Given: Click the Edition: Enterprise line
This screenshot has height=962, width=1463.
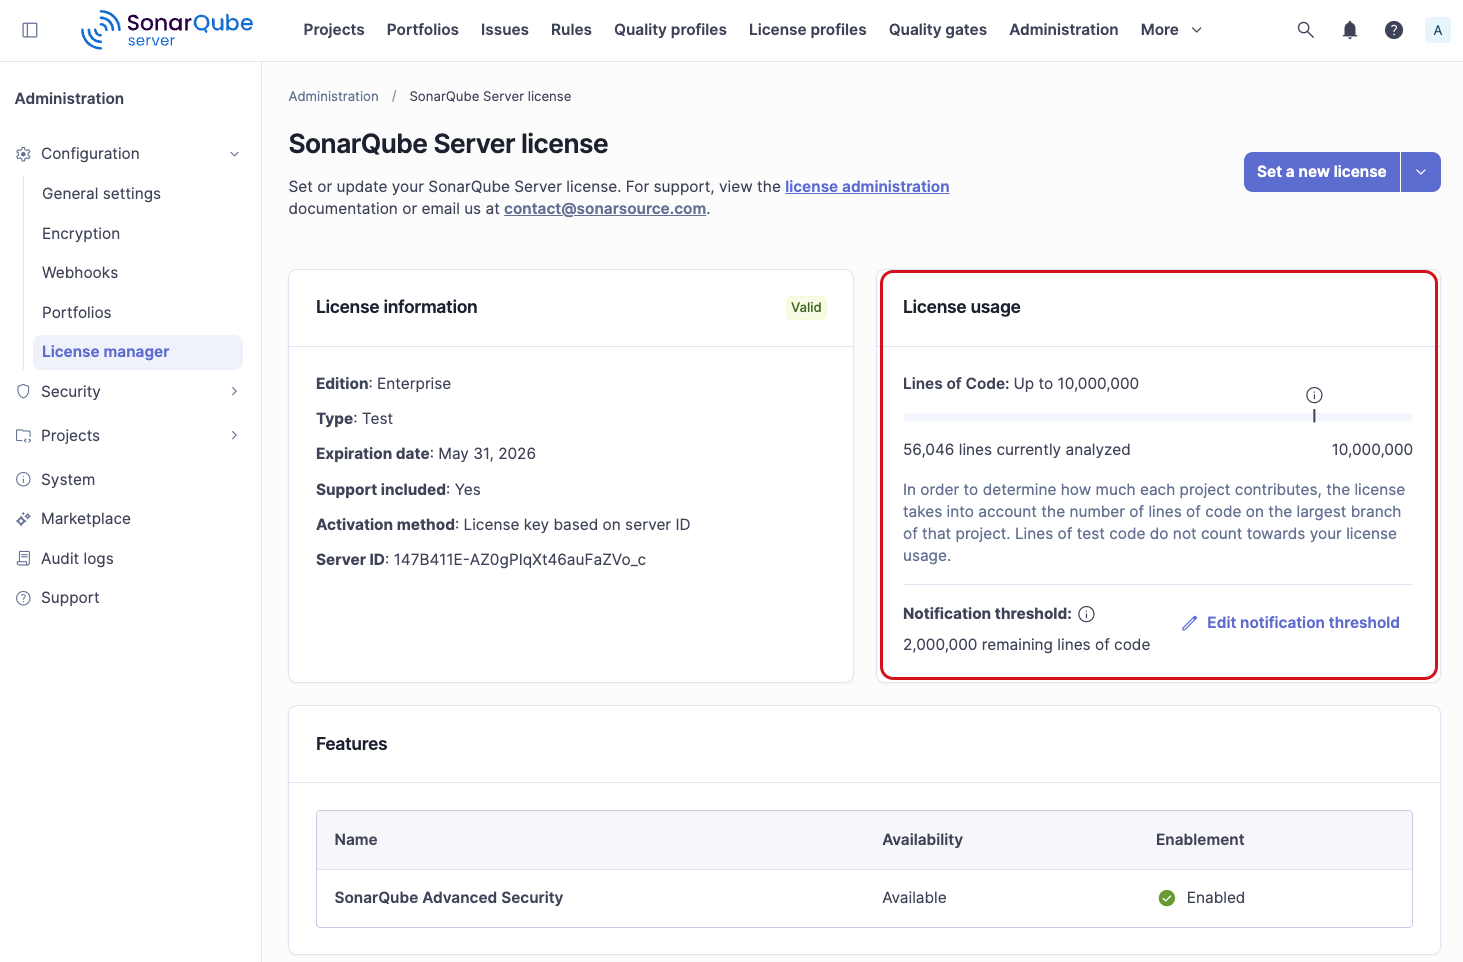Looking at the screenshot, I should (384, 384).
